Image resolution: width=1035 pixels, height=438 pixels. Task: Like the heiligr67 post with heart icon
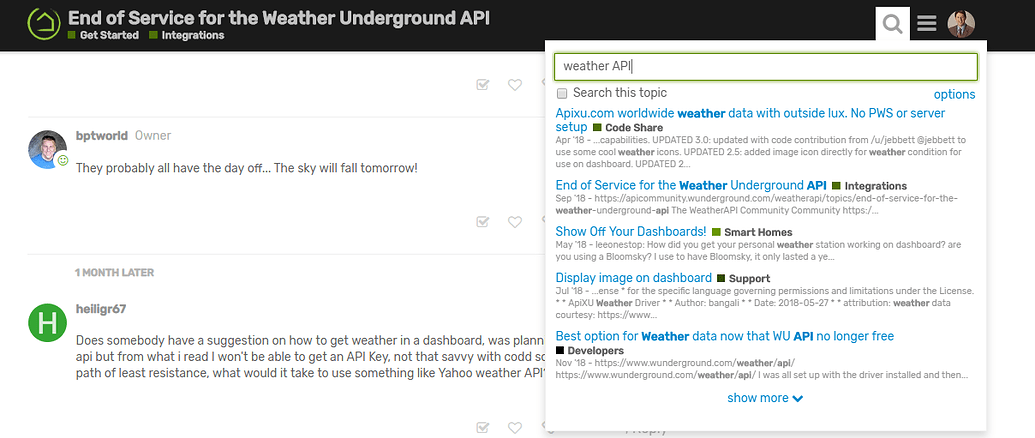[x=515, y=427]
